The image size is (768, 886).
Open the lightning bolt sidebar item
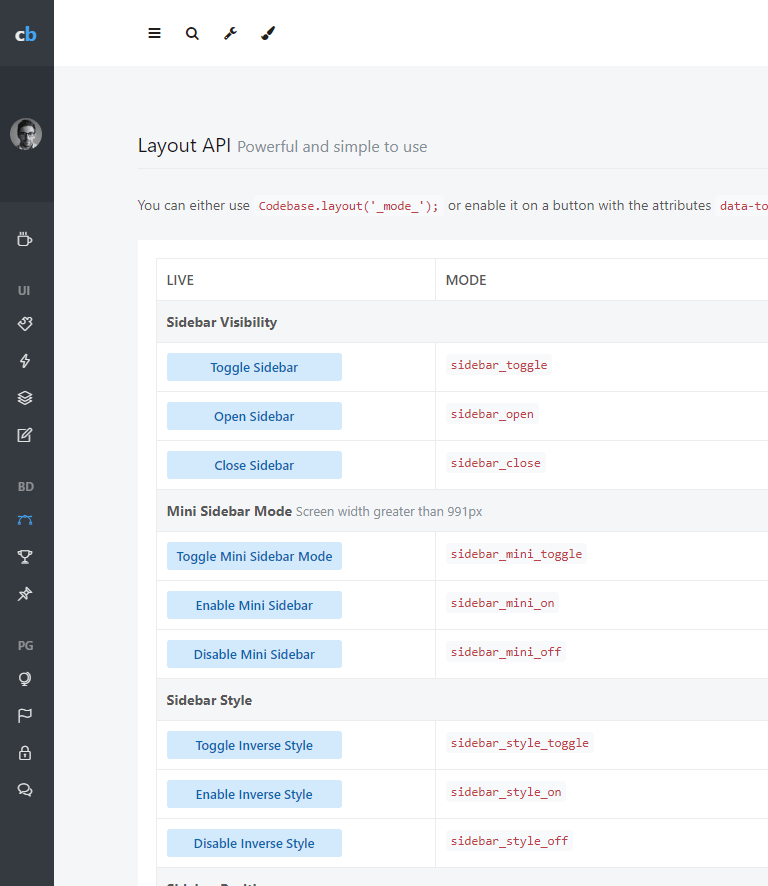(x=26, y=361)
